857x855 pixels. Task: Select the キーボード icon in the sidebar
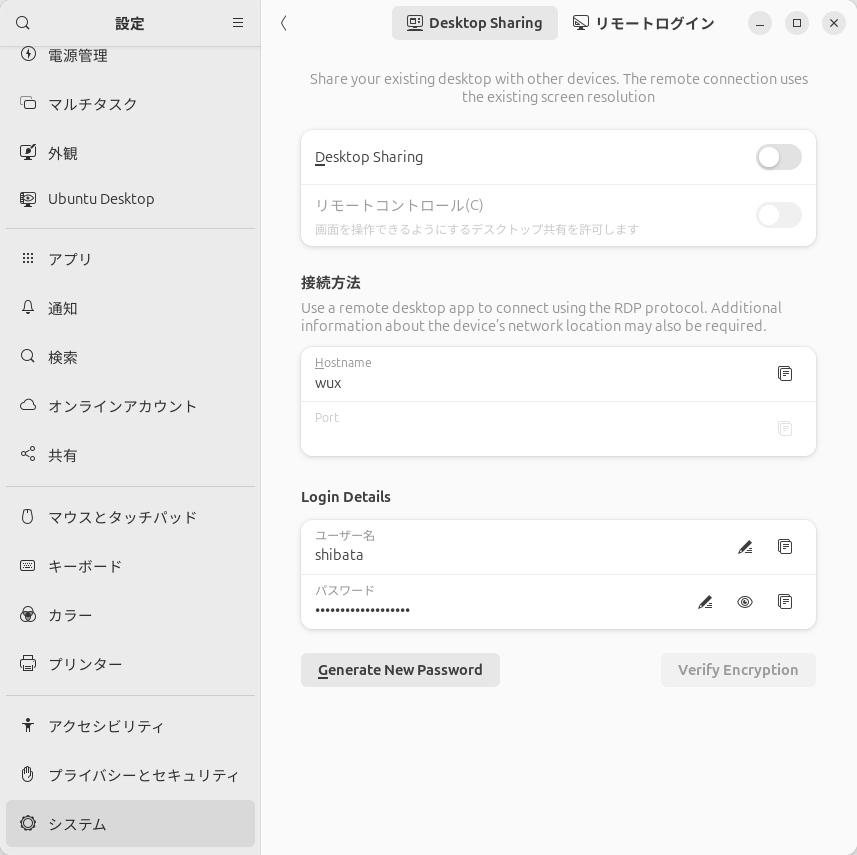click(27, 566)
